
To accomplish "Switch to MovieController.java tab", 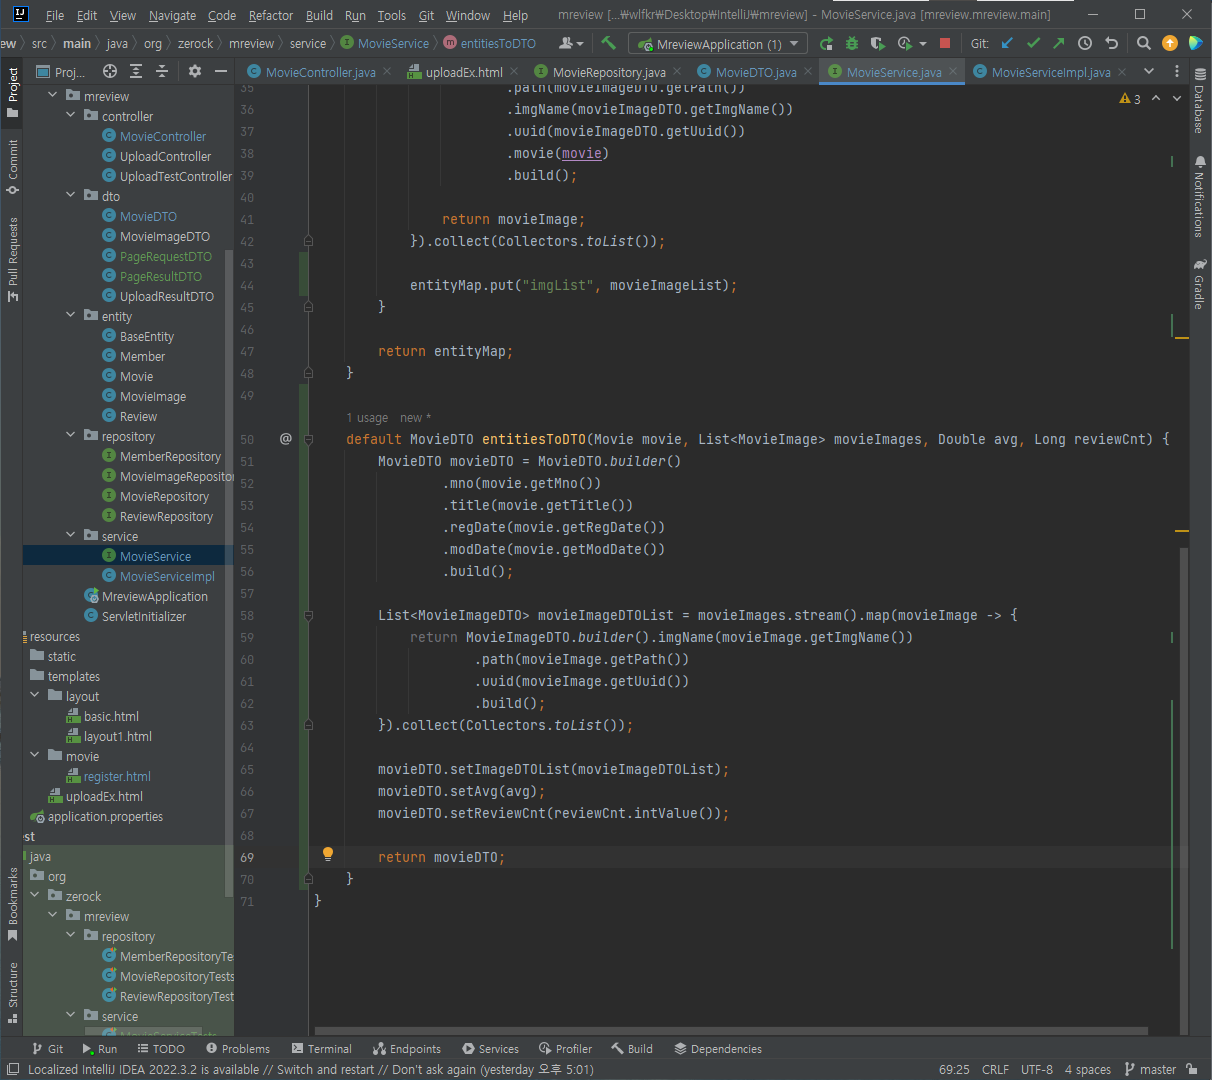I will click(x=320, y=72).
